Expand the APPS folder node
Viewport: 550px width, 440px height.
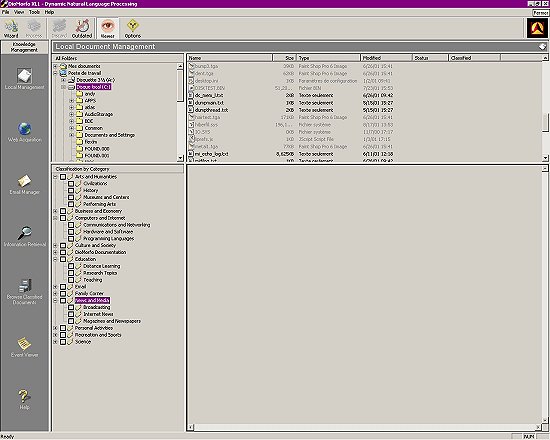(x=72, y=101)
